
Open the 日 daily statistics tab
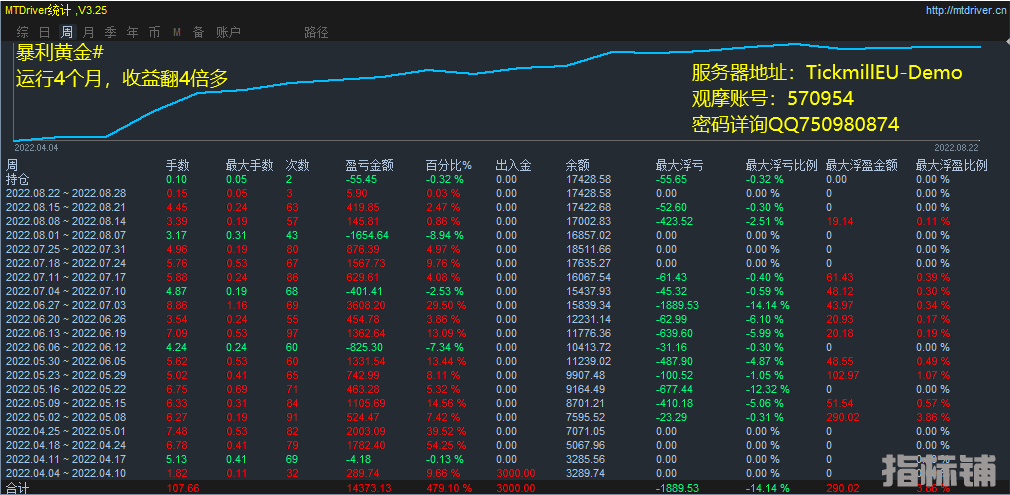[x=45, y=32]
